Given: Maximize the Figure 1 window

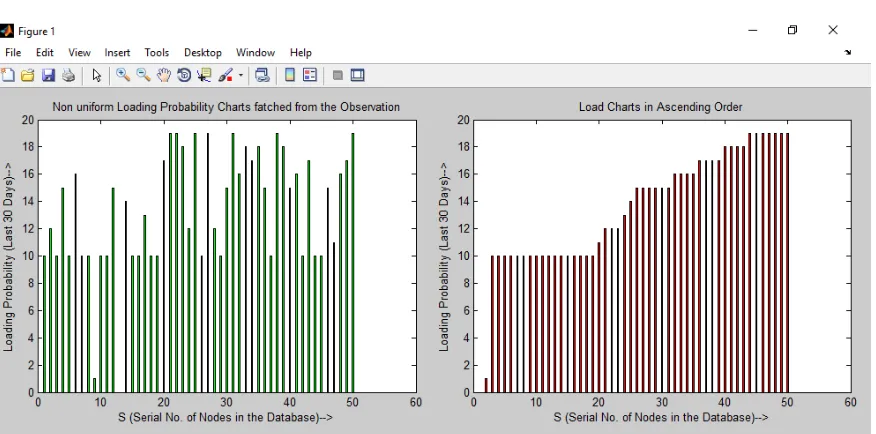Looking at the screenshot, I should click(x=792, y=30).
